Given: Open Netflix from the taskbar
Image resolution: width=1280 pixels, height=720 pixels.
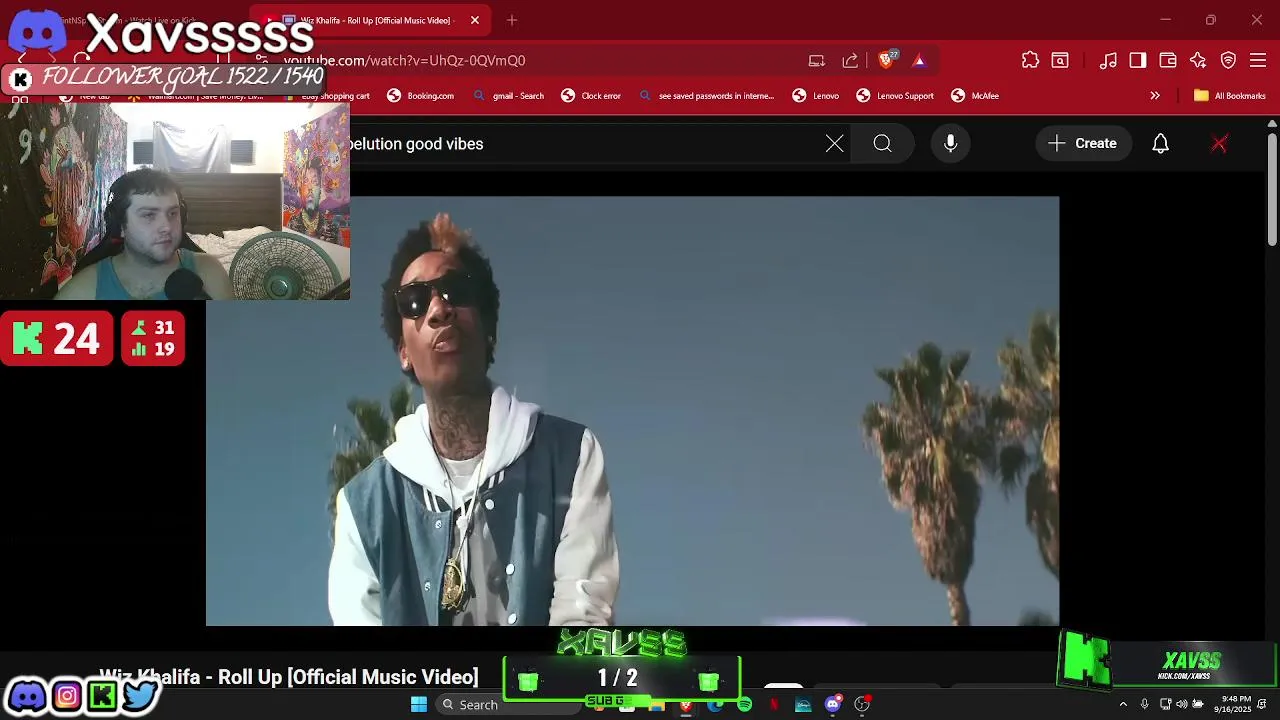Looking at the screenshot, I should [x=774, y=705].
